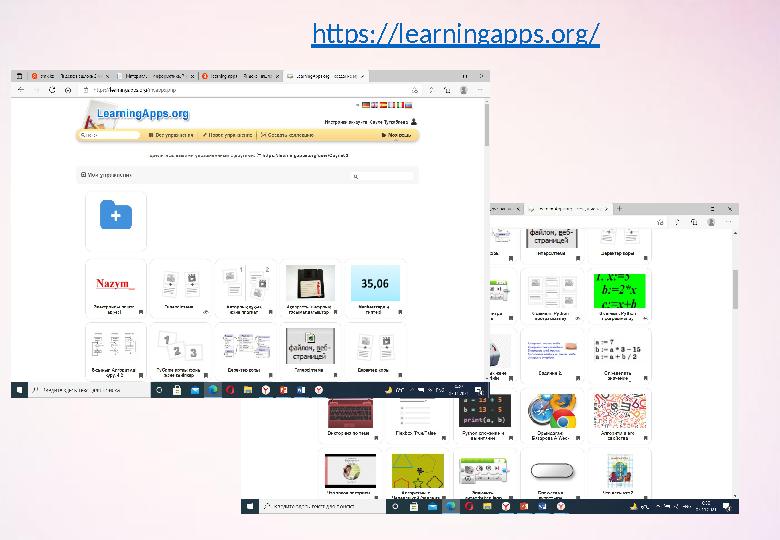Click the favorites star in back browser toolbar
Screen dimensions: 780x540
(x=660, y=222)
